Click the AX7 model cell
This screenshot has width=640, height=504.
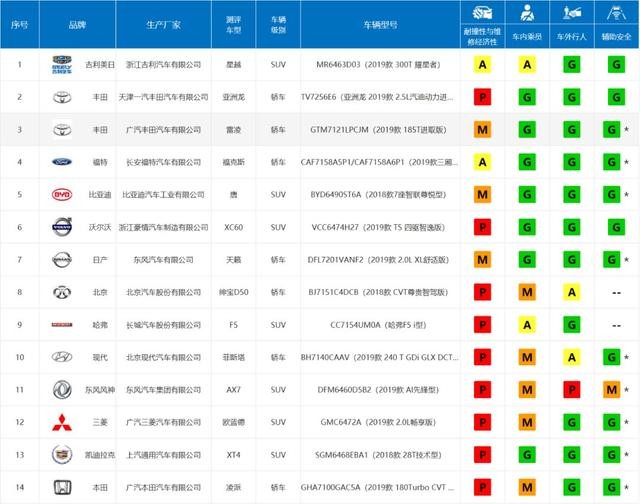click(x=233, y=390)
